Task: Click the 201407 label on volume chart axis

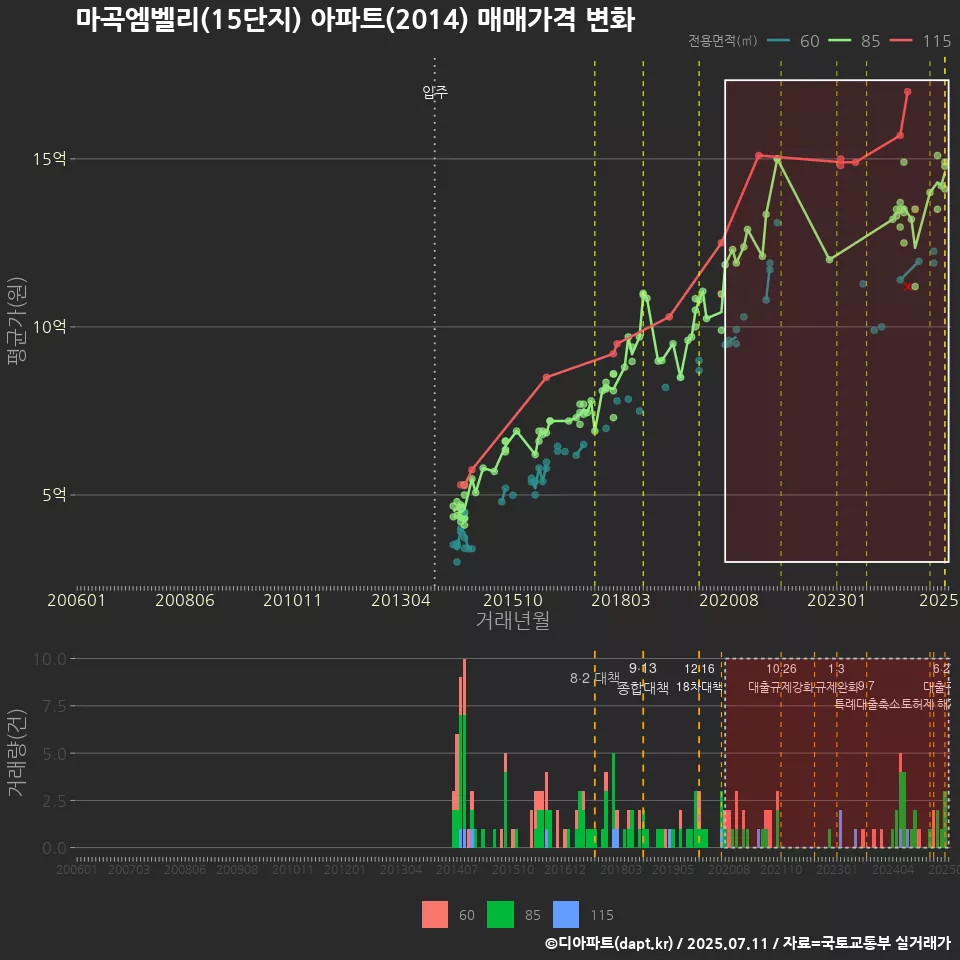Action: click(457, 869)
